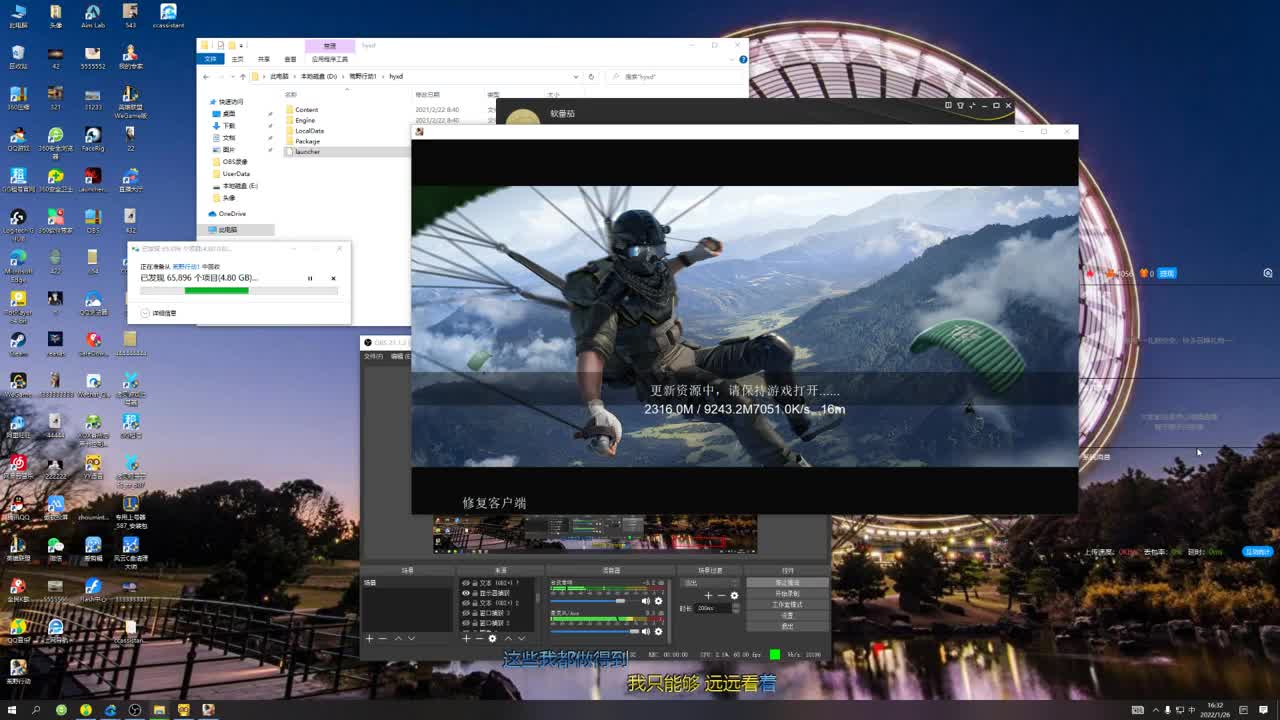Open settings gear of first OBS mixer track
Viewport: 1280px width, 720px height.
(658, 601)
